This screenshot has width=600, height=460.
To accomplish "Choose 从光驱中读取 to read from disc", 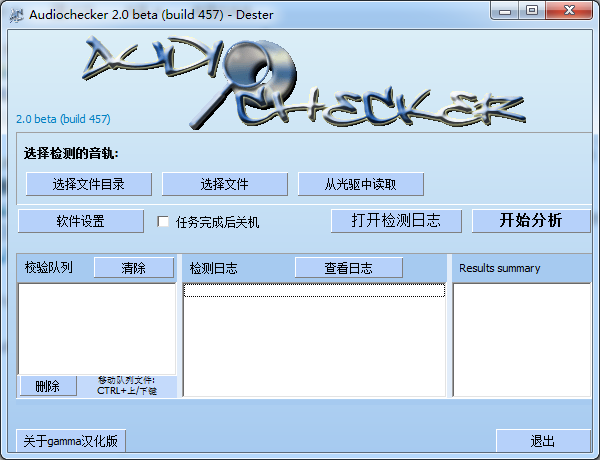I will 360,184.
